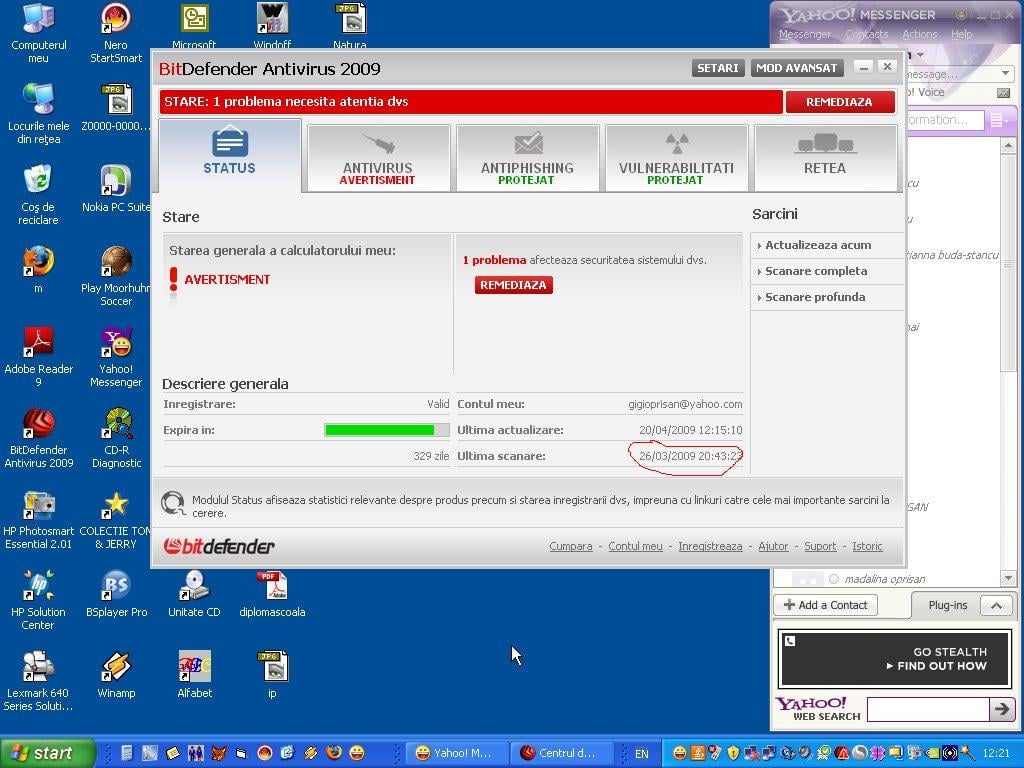Open Locurile mele din retea icon
1024x768 pixels.
[39, 113]
